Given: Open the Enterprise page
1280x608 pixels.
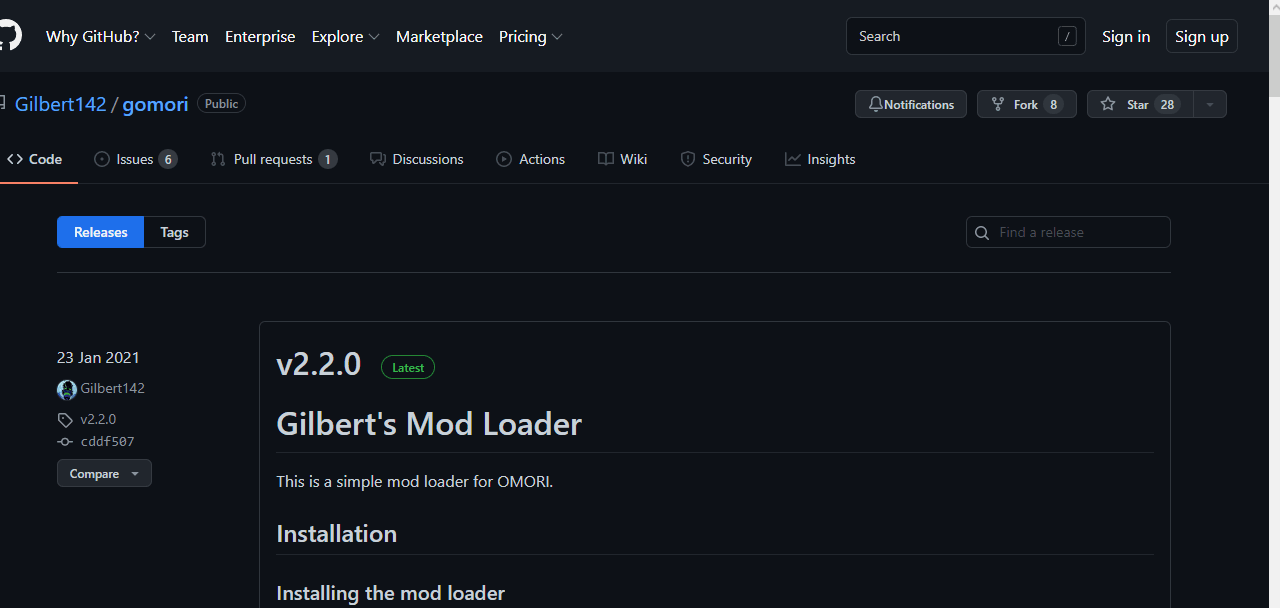Looking at the screenshot, I should [260, 36].
